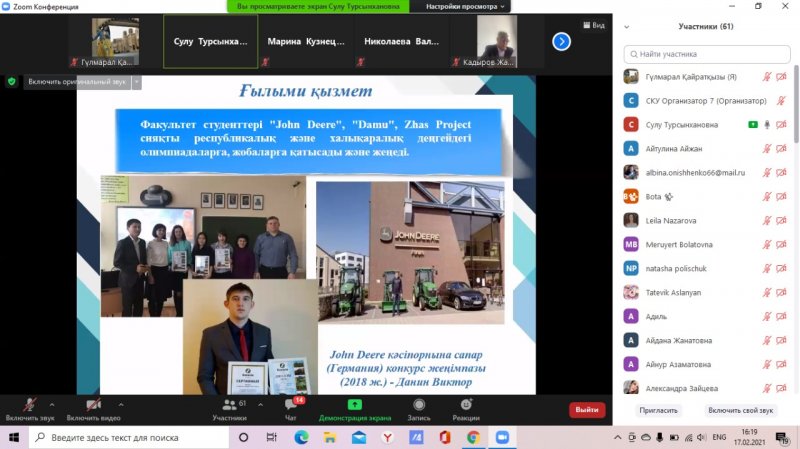Click the Запись record button
Image resolution: width=800 pixels, height=449 pixels.
[419, 410]
